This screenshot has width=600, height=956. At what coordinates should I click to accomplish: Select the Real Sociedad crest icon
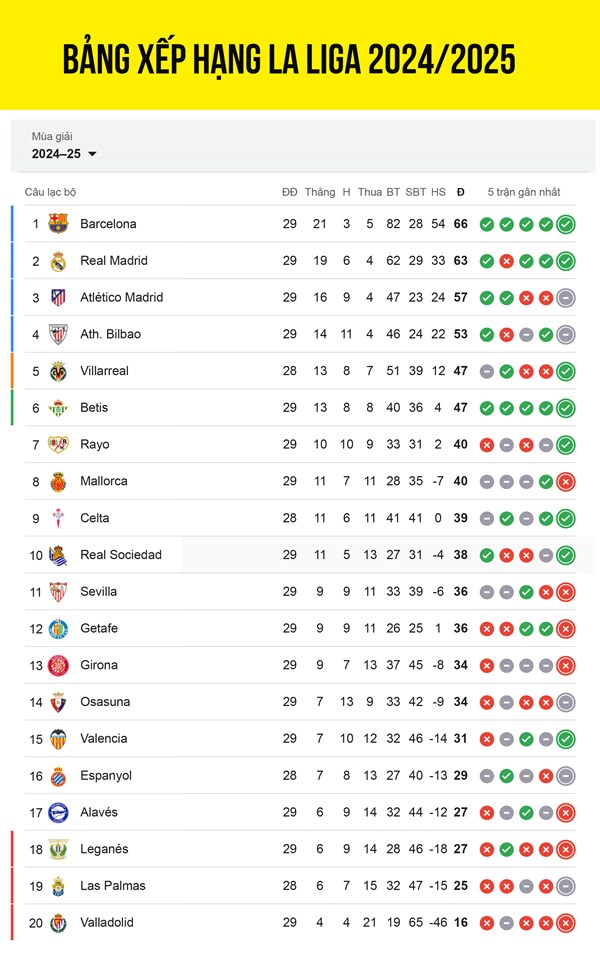point(58,555)
